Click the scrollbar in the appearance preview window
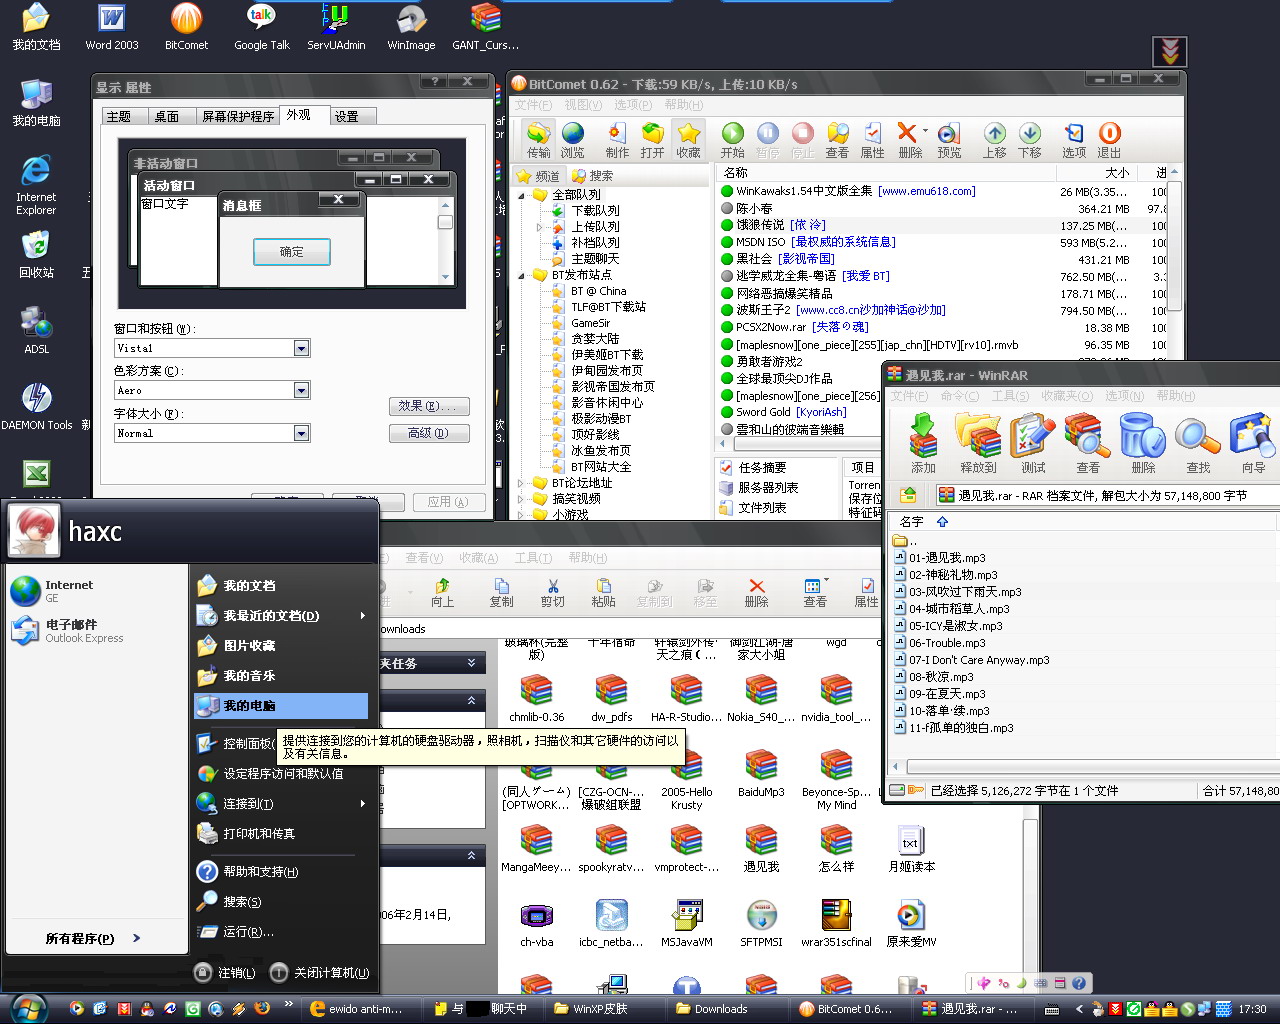Screen dimensions: 1280x1024 click(x=446, y=240)
